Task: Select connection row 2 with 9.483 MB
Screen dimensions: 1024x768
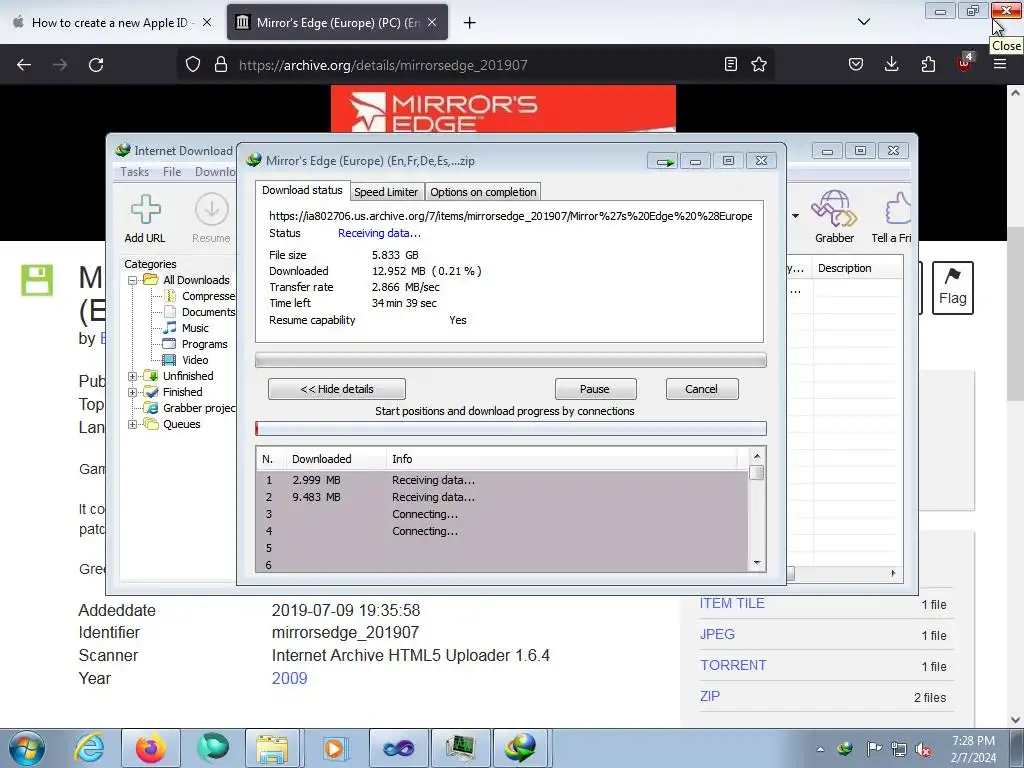Action: [x=502, y=497]
